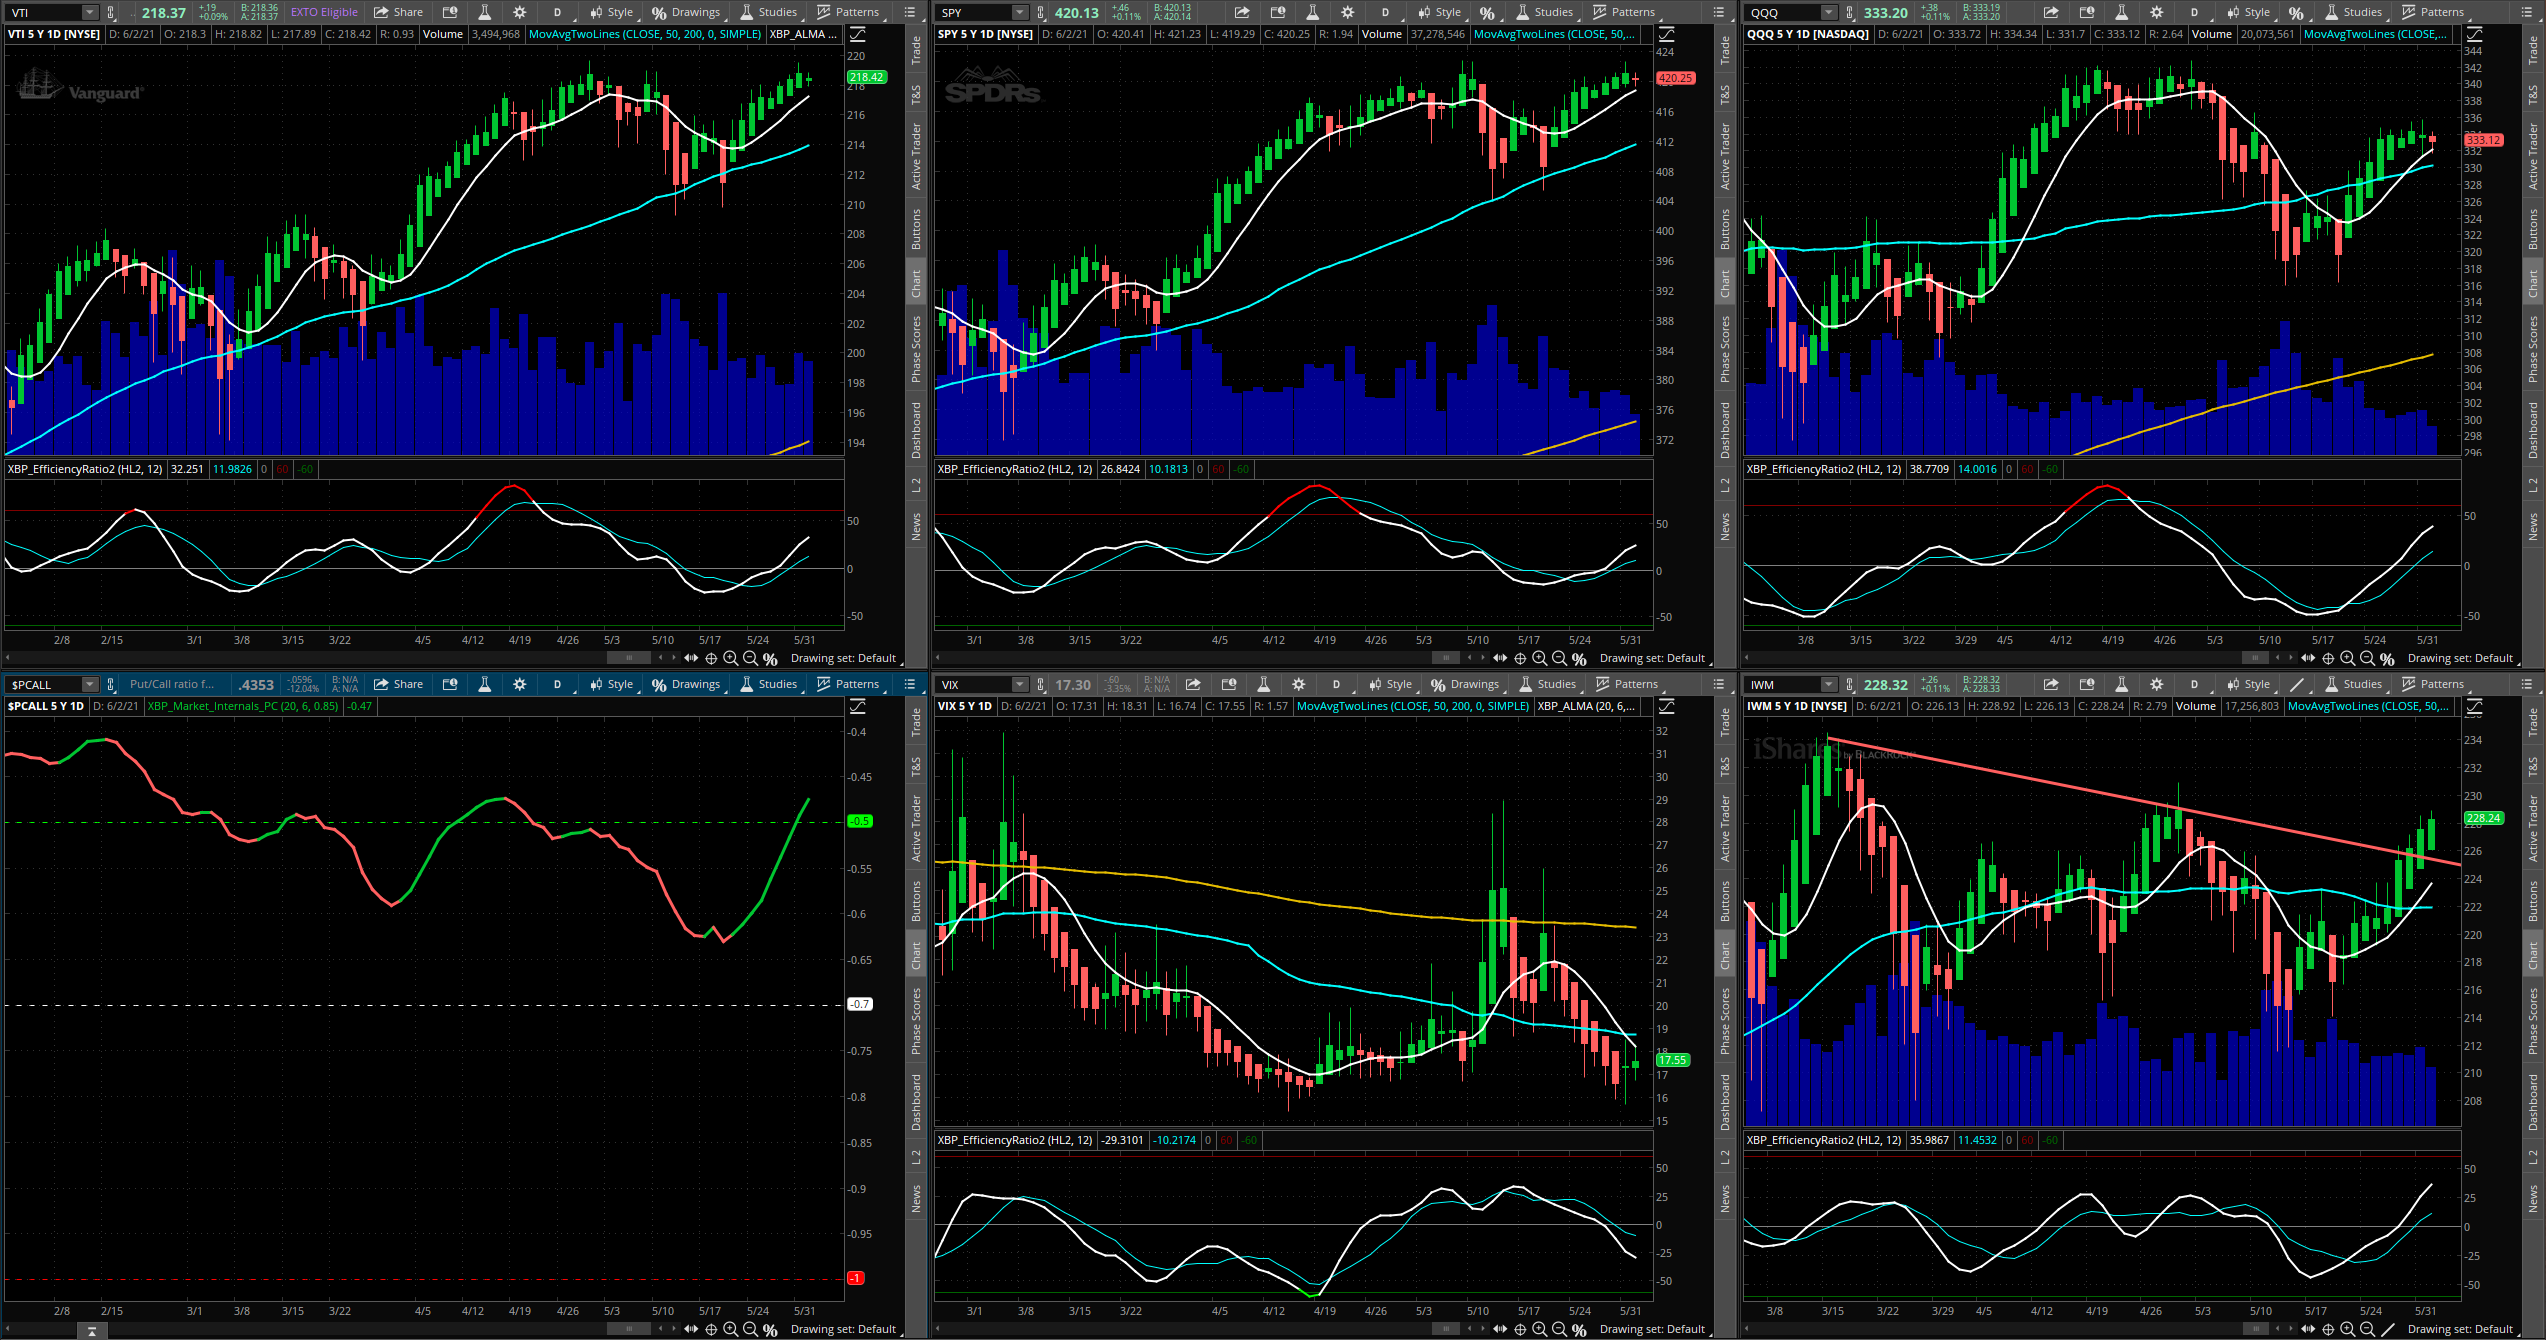Click the Style button in VIX toolbar
The image size is (2546, 1340).
pyautogui.click(x=1390, y=684)
